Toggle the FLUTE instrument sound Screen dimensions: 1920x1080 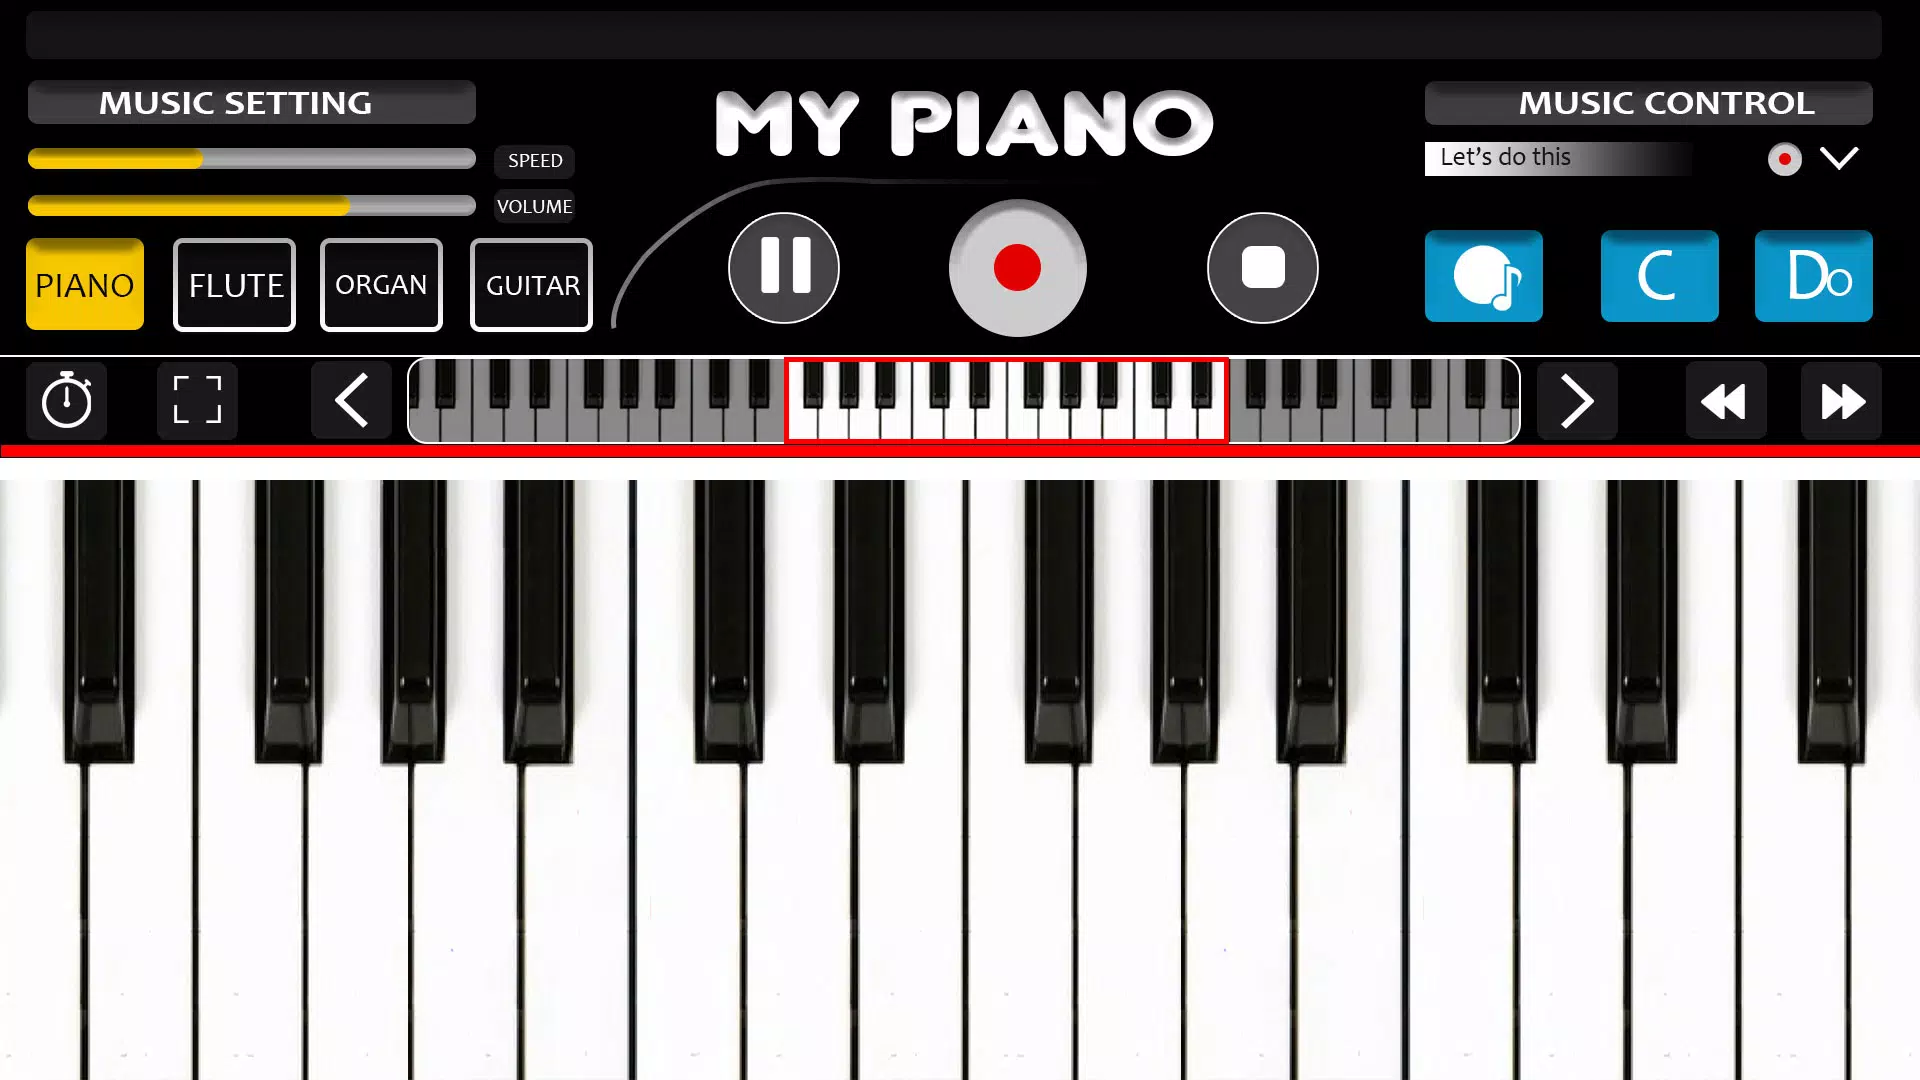pyautogui.click(x=233, y=285)
